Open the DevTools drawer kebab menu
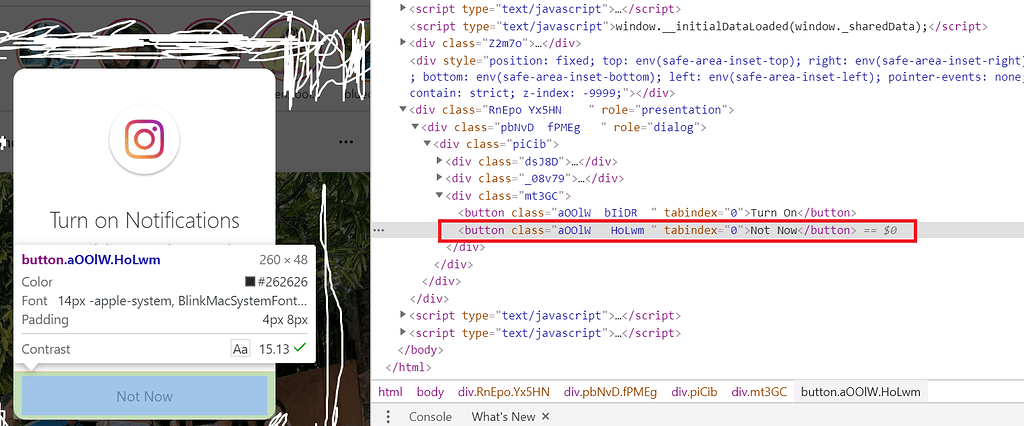Screen dimensions: 1024x426 coord(388,416)
